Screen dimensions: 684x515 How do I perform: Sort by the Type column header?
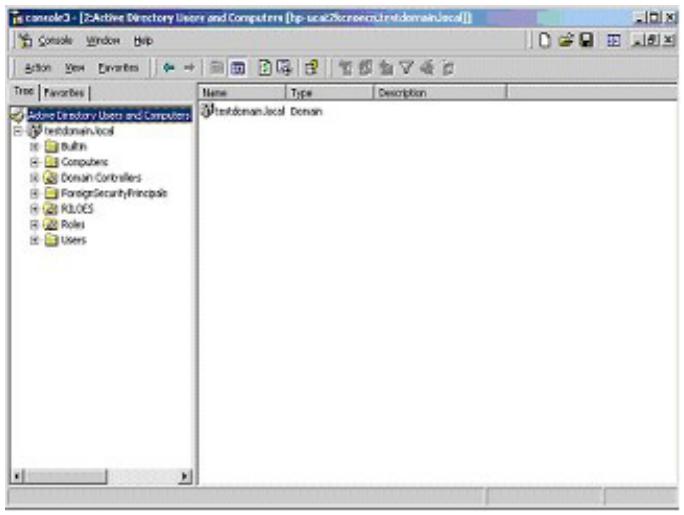click(330, 92)
